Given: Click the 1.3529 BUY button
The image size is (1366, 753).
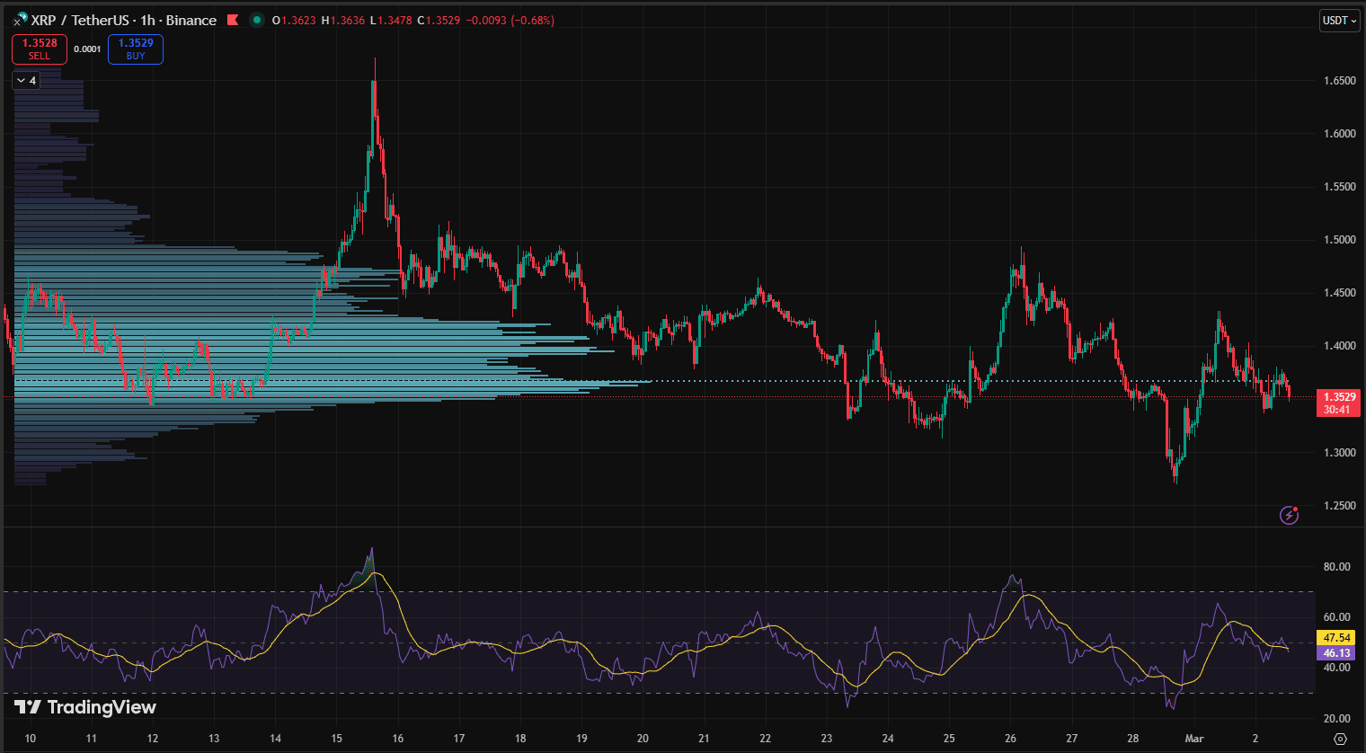Looking at the screenshot, I should 136,49.
